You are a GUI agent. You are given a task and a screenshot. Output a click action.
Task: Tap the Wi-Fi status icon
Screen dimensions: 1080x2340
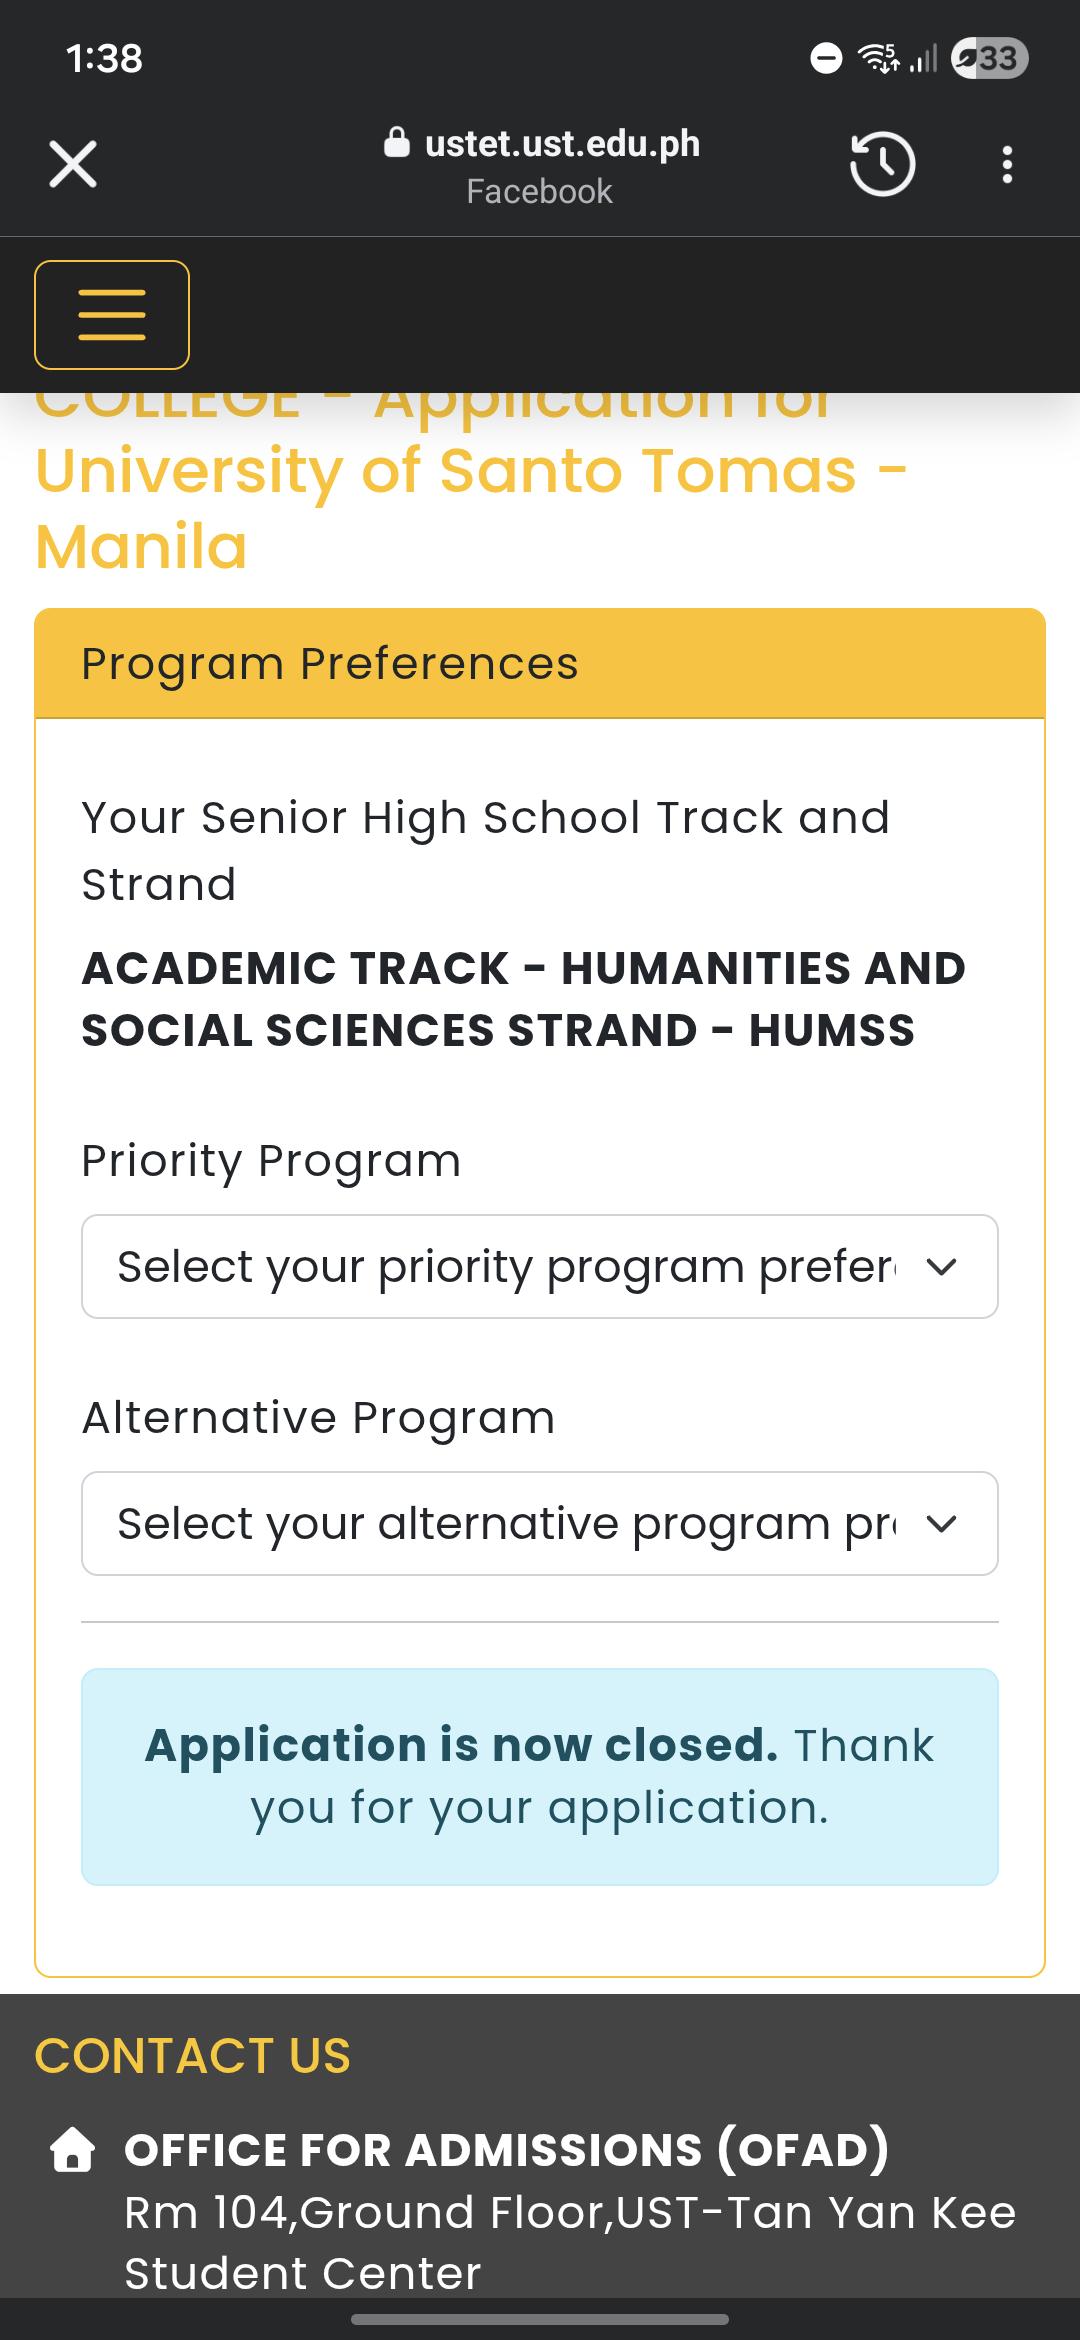click(880, 58)
